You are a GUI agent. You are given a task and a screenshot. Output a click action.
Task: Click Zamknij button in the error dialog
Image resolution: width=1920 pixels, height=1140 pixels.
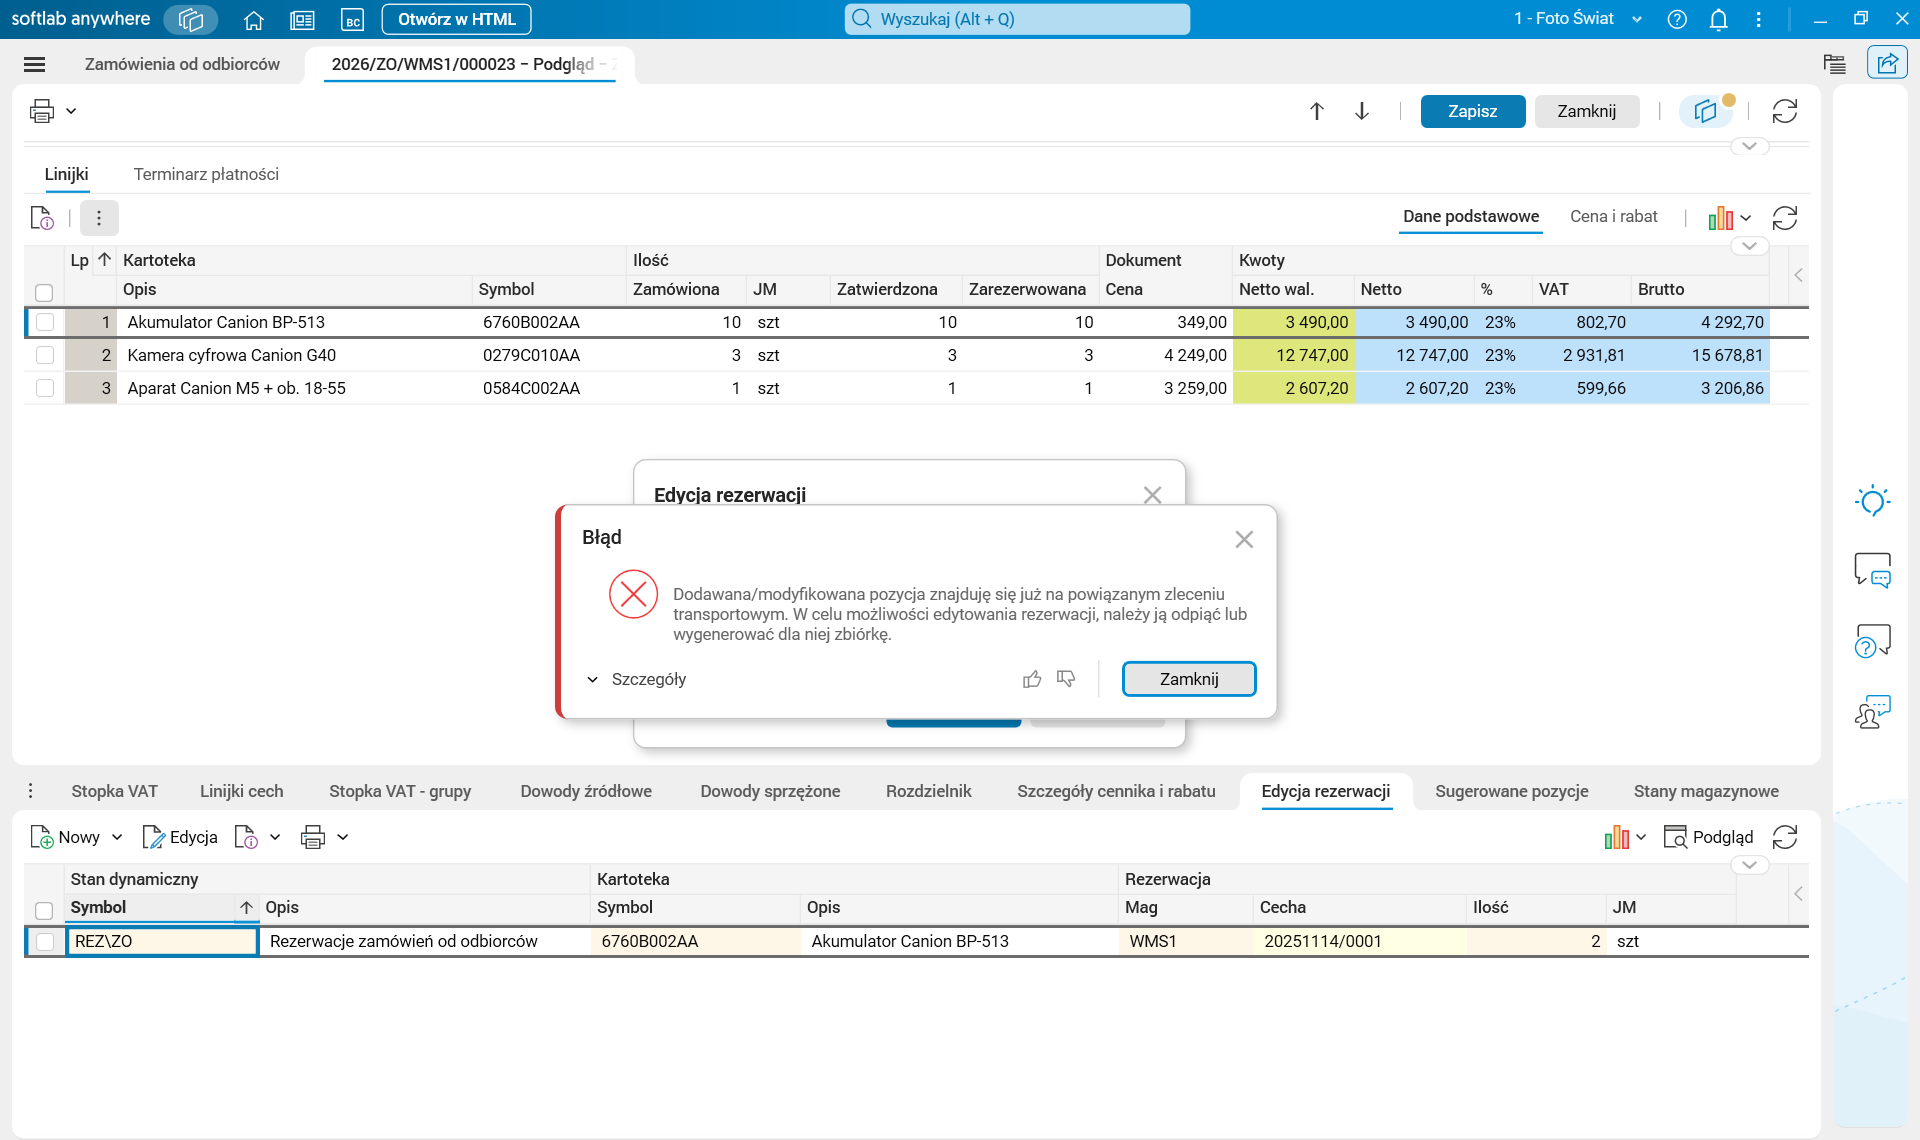tap(1188, 679)
